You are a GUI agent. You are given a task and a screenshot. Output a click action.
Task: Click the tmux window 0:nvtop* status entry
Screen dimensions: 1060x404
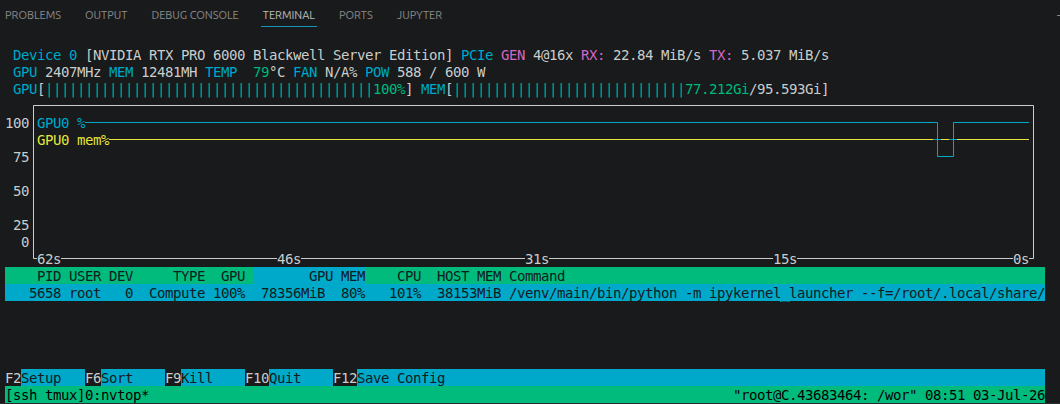point(117,395)
